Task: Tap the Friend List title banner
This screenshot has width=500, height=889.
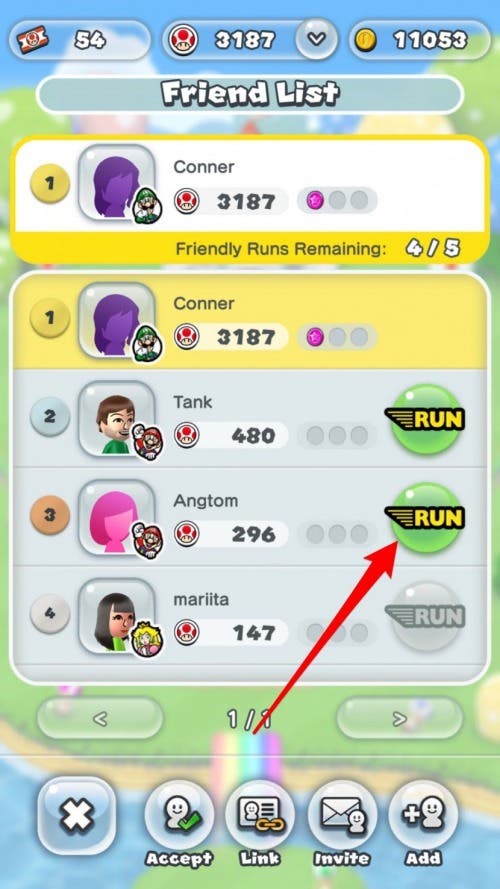Action: click(250, 95)
